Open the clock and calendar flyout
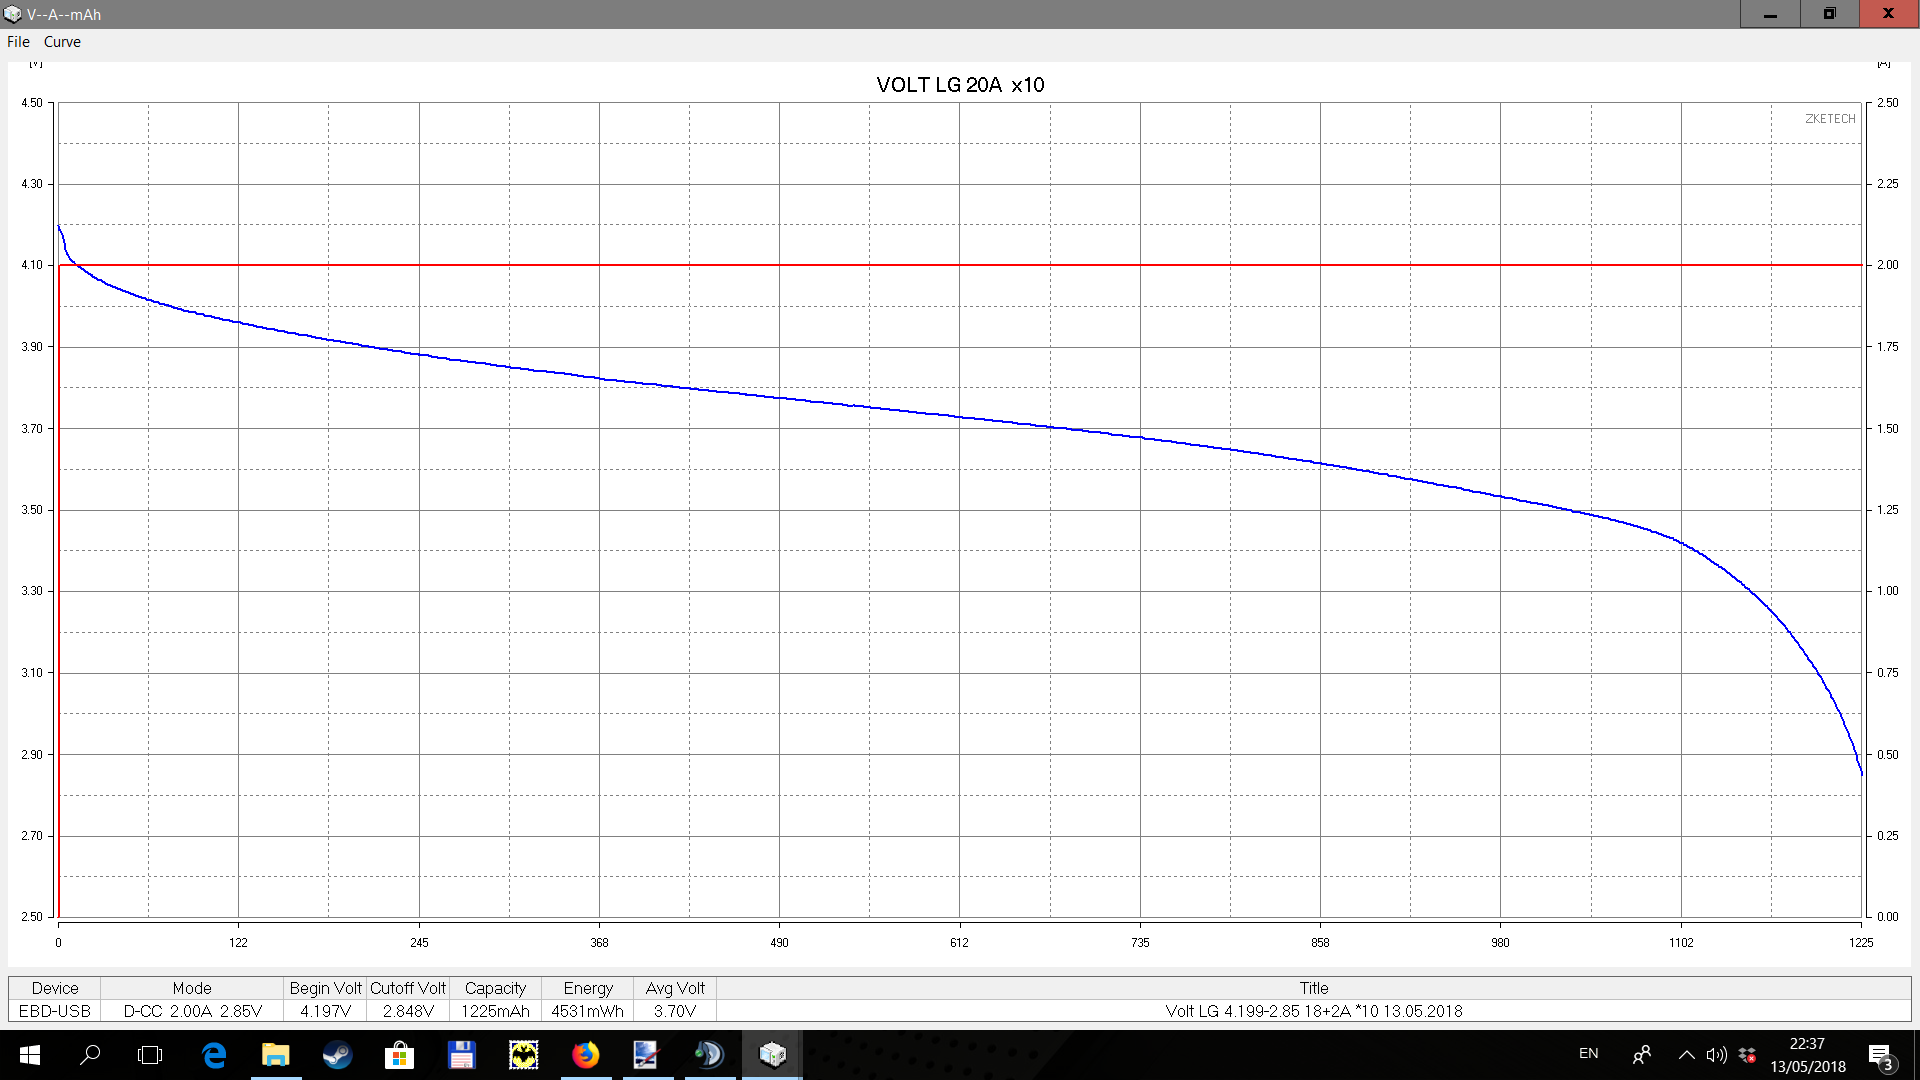The image size is (1920, 1080). tap(1807, 1055)
